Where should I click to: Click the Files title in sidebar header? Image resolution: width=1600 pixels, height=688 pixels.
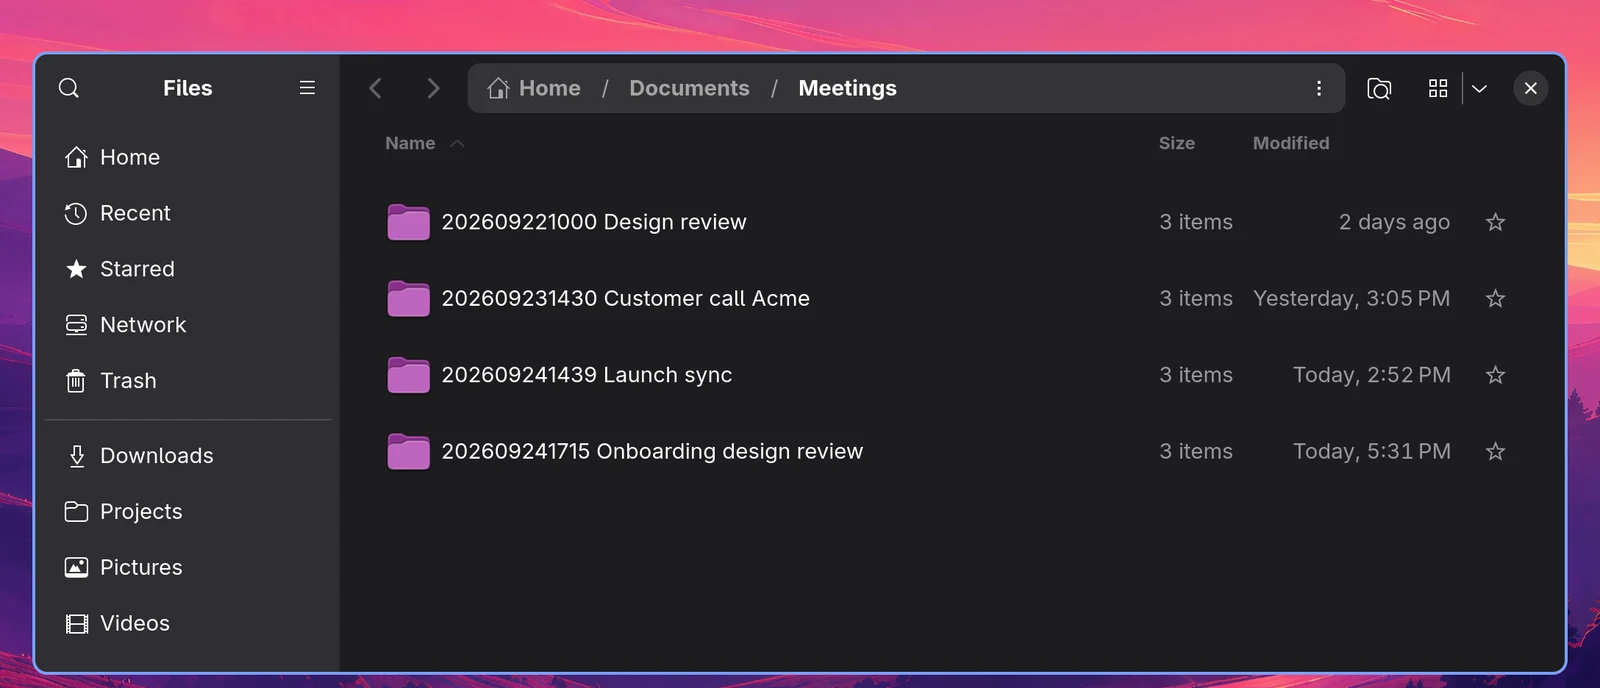pos(188,88)
